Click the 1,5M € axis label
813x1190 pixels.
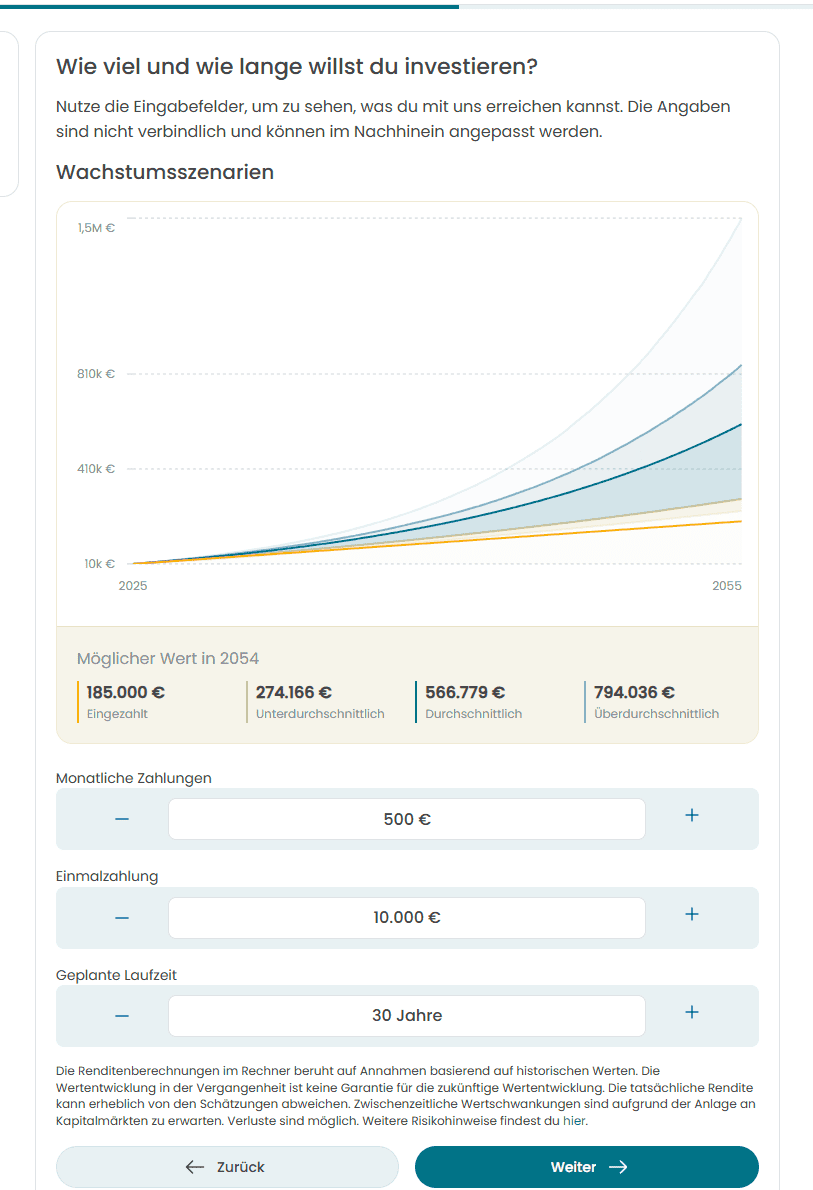96,228
